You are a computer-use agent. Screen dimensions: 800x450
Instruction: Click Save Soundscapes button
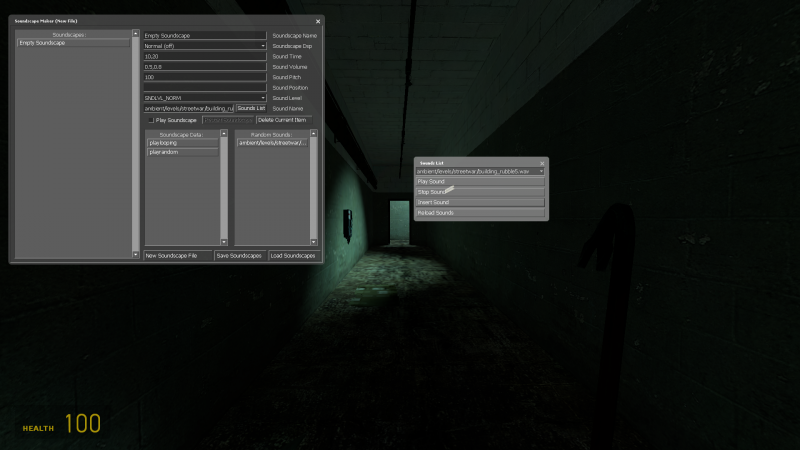(240, 256)
